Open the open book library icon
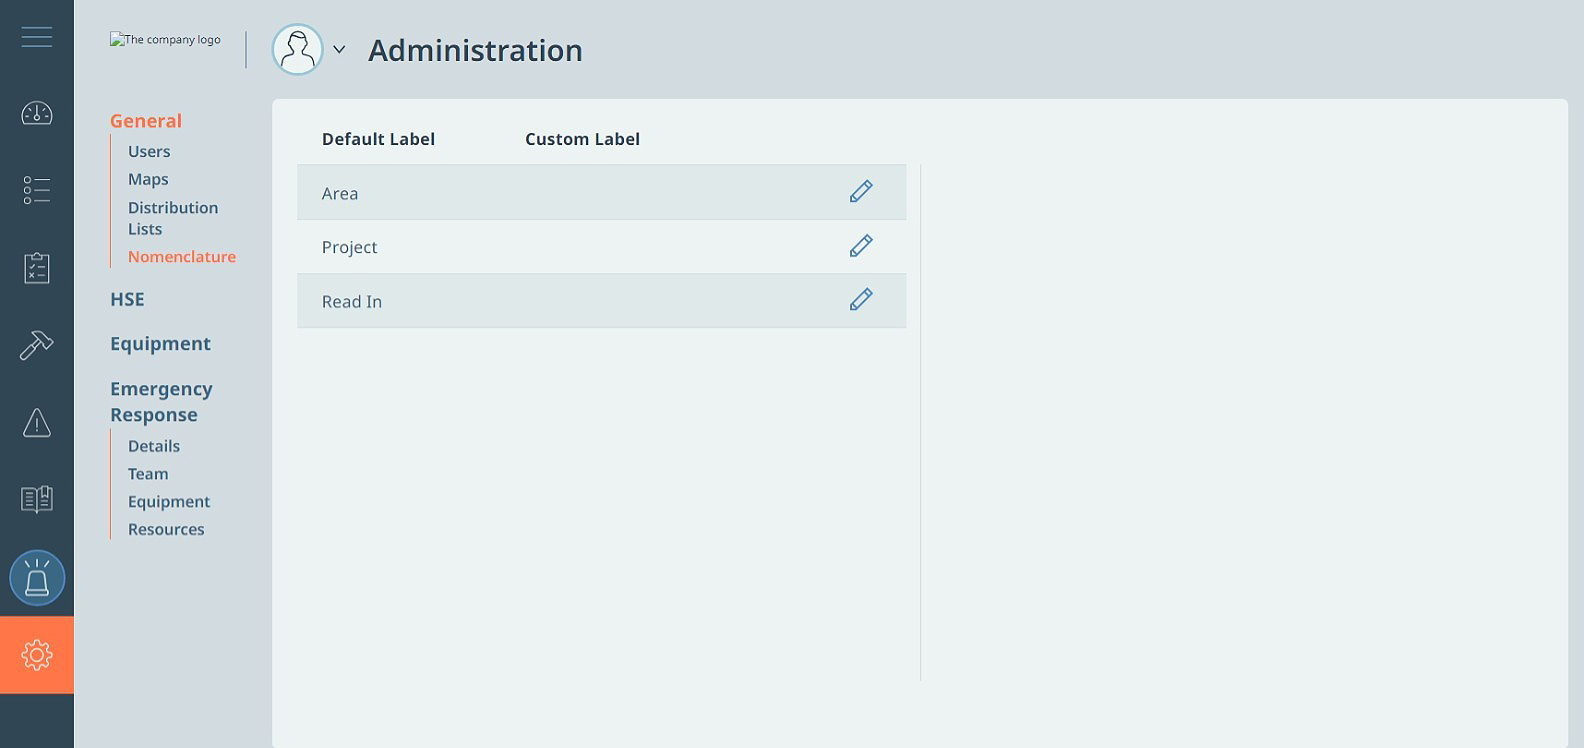1584x748 pixels. 37,499
